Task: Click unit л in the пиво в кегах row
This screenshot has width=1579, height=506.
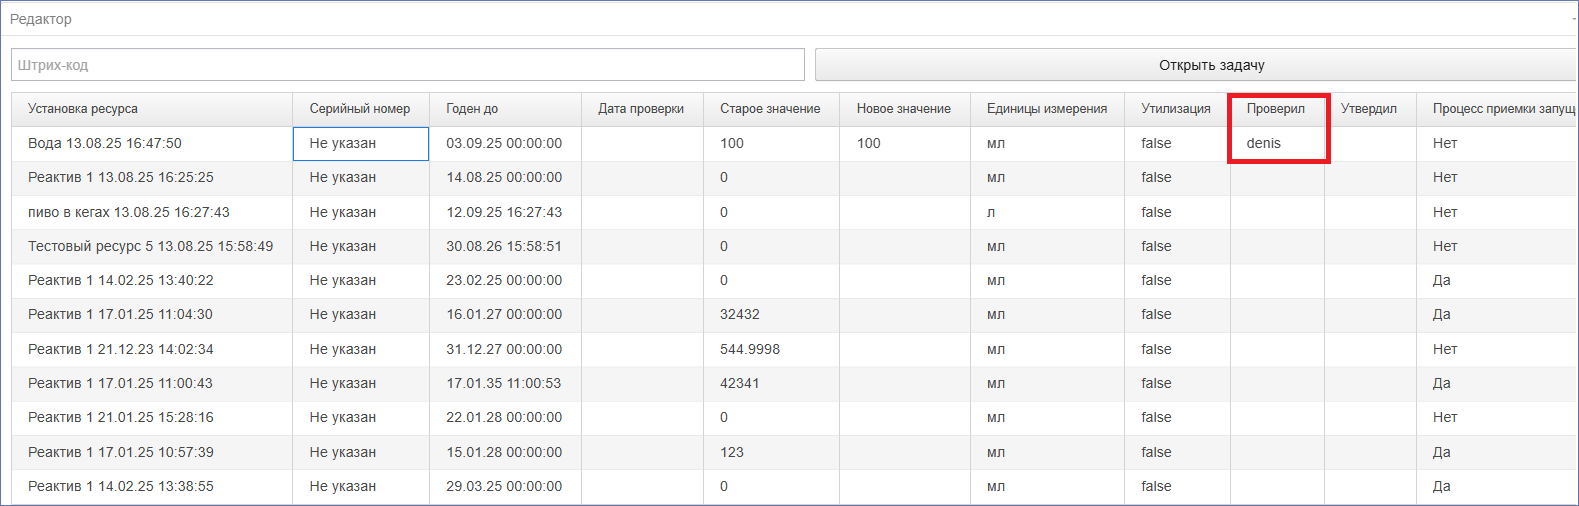Action: tap(1047, 212)
